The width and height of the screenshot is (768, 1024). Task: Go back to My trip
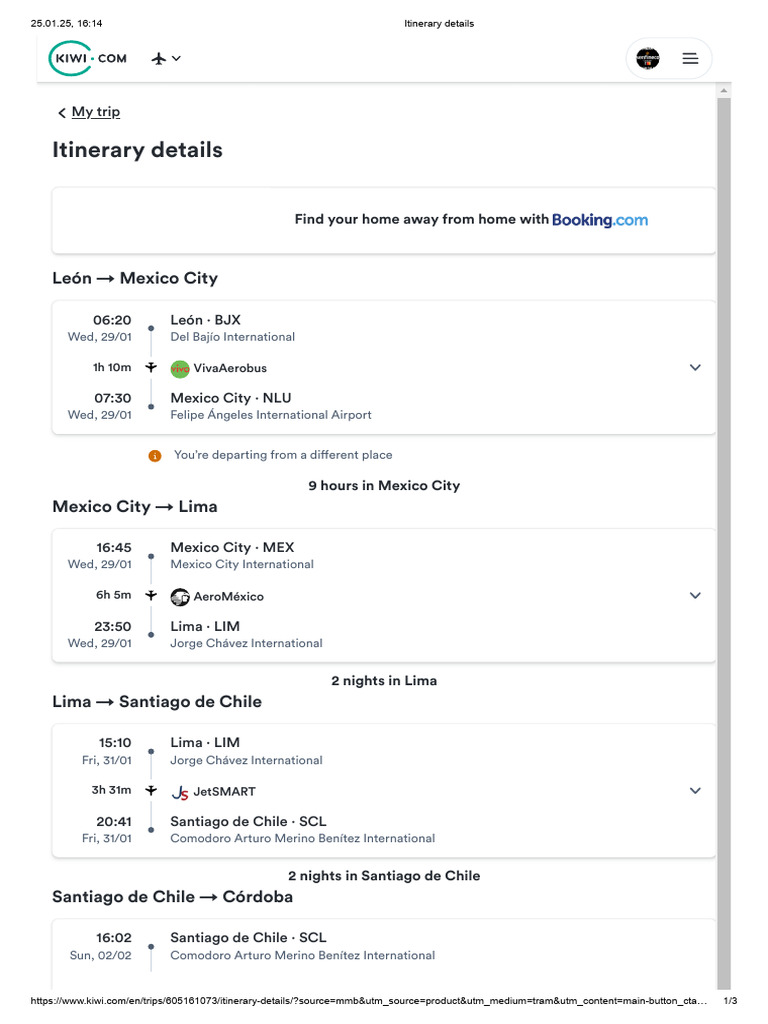tap(96, 112)
